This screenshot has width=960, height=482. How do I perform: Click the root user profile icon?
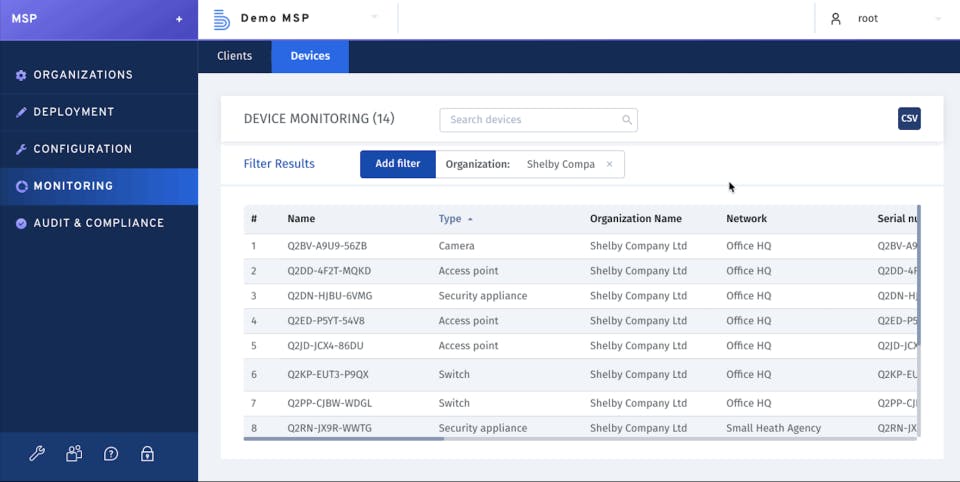836,19
